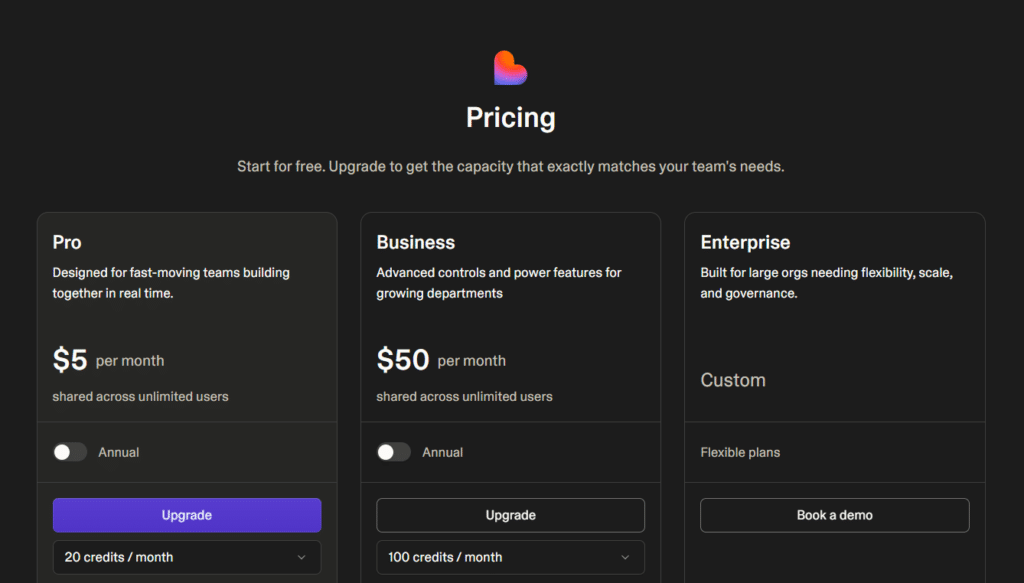1024x583 pixels.
Task: Select the Enterprise plan title
Action: (x=745, y=242)
